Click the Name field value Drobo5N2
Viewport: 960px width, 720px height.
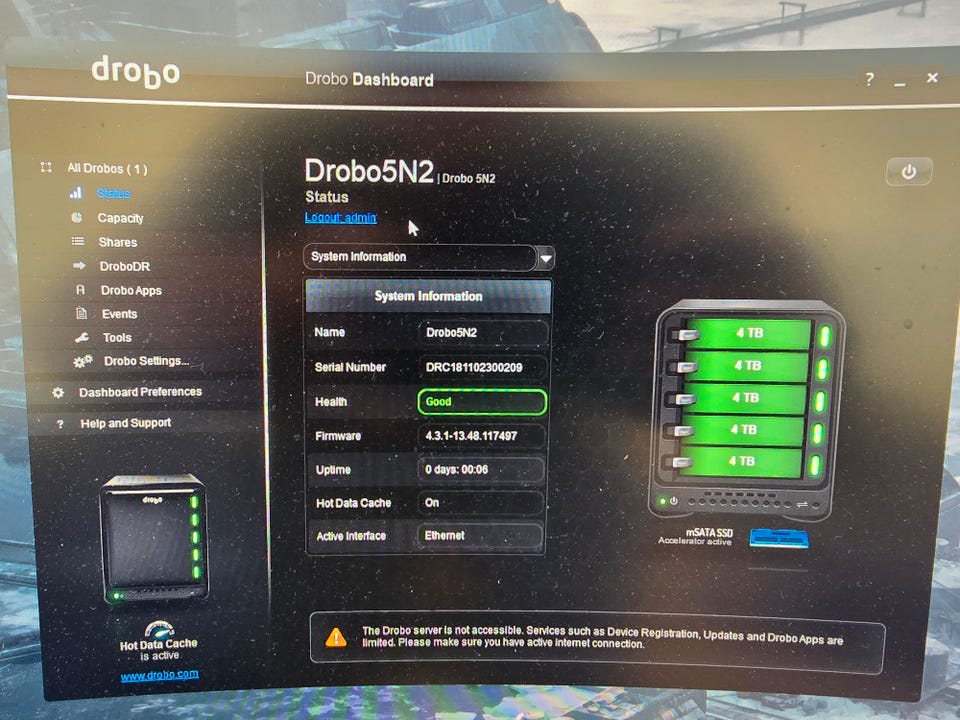pyautogui.click(x=482, y=332)
